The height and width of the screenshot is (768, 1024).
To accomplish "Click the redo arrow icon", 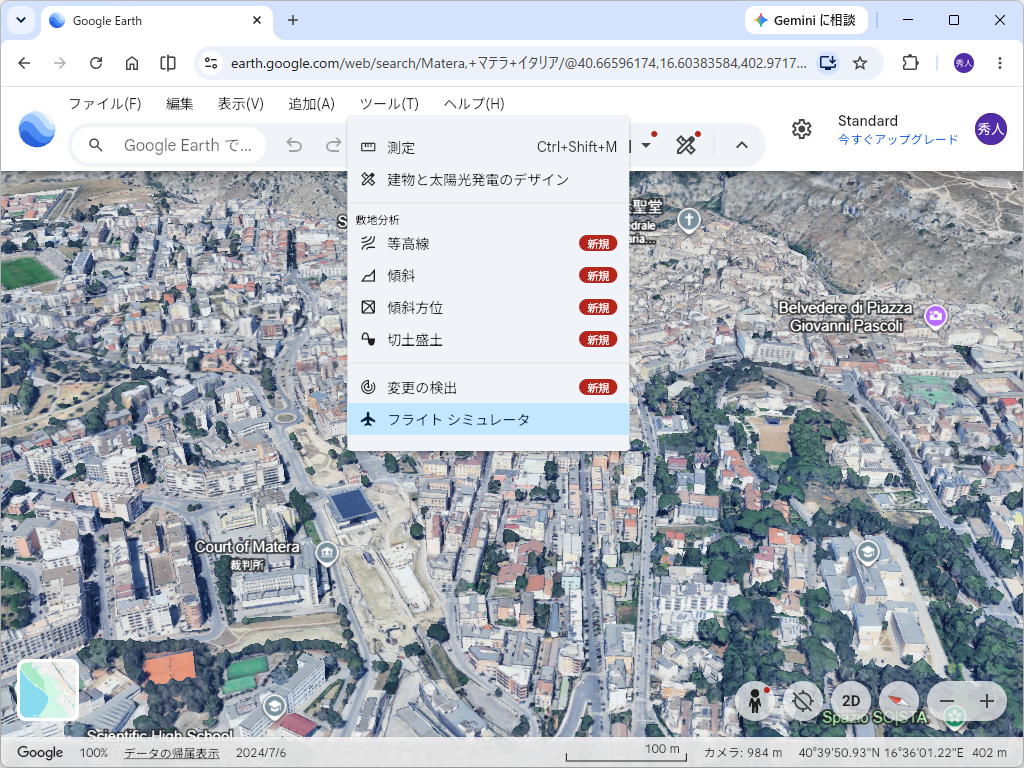I will 334,145.
